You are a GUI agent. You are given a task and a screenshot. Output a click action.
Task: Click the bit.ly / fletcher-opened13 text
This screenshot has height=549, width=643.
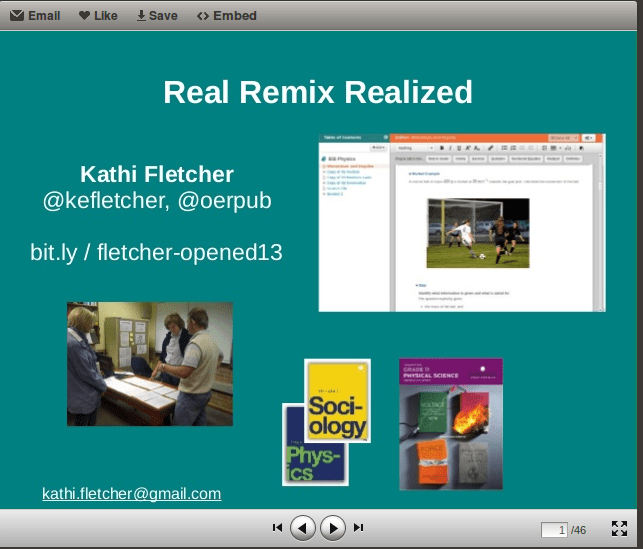point(156,253)
